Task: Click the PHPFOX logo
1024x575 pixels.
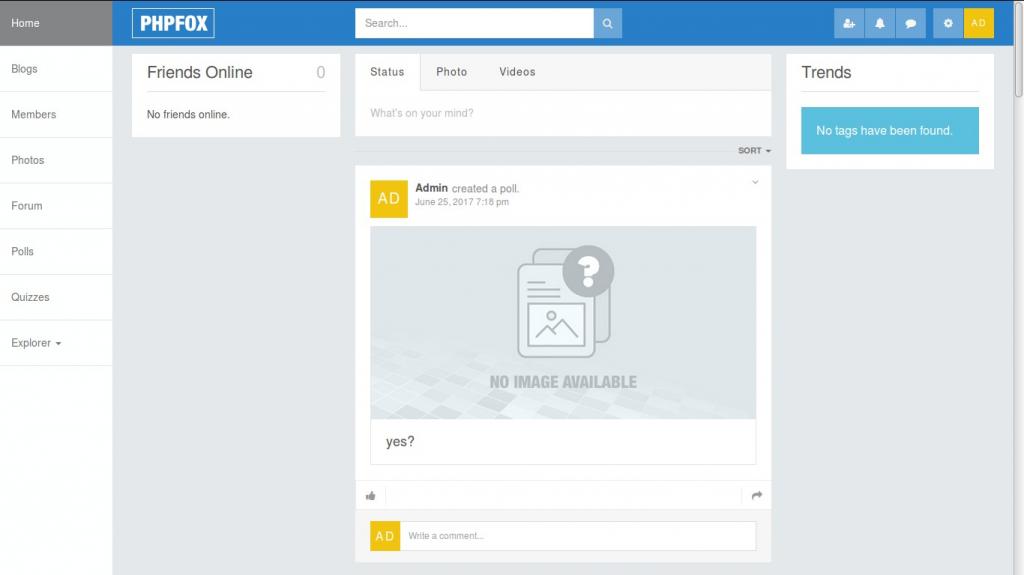Action: point(173,23)
